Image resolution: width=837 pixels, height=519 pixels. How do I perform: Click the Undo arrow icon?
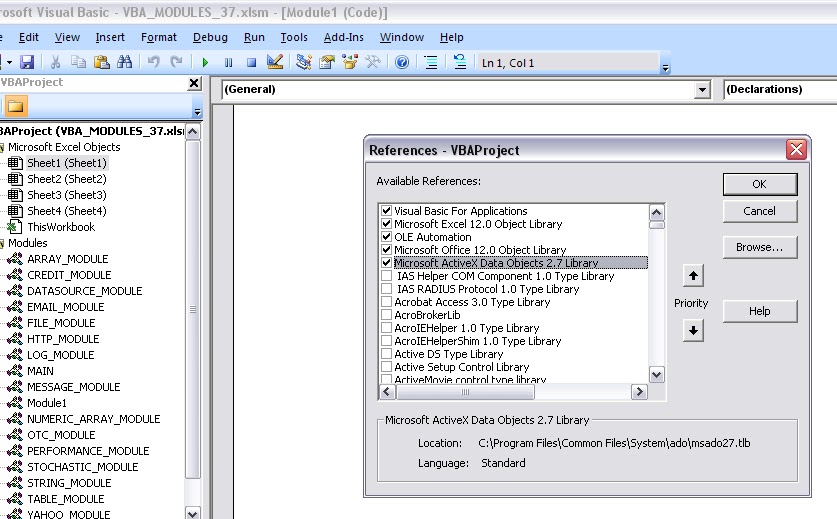pyautogui.click(x=154, y=62)
